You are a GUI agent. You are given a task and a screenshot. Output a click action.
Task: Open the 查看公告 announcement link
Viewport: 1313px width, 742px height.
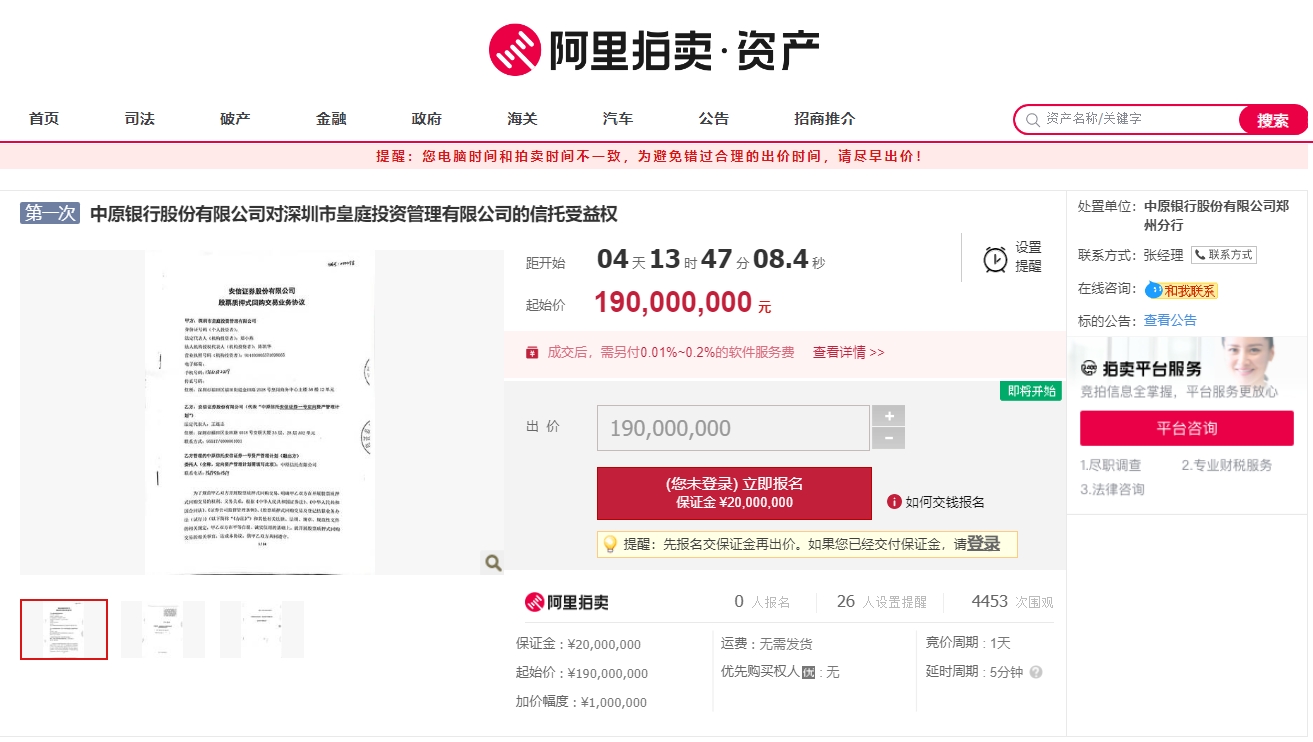tap(1170, 321)
